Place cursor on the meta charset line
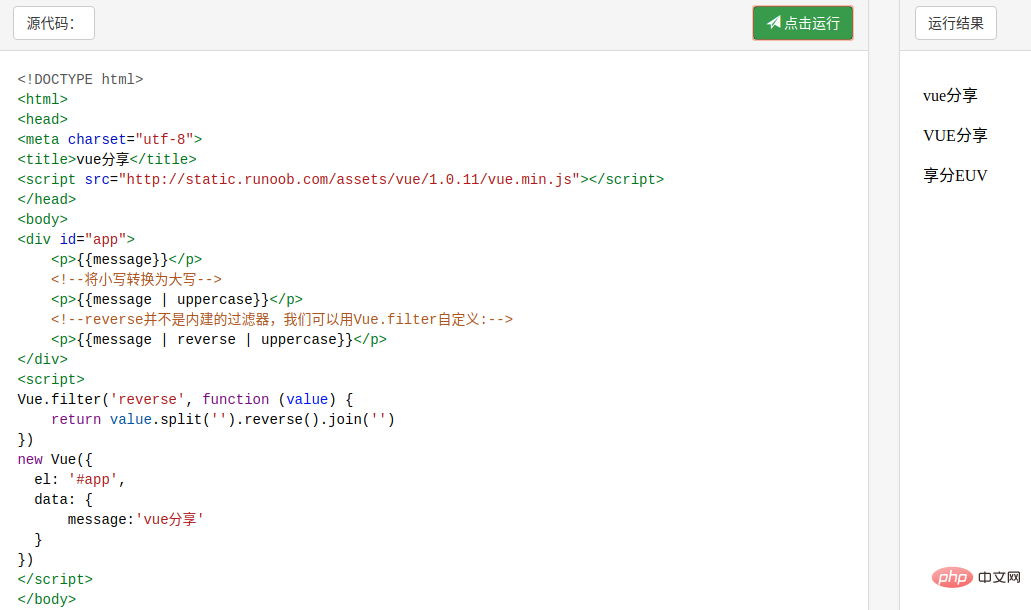Viewport: 1031px width, 610px height. [110, 139]
